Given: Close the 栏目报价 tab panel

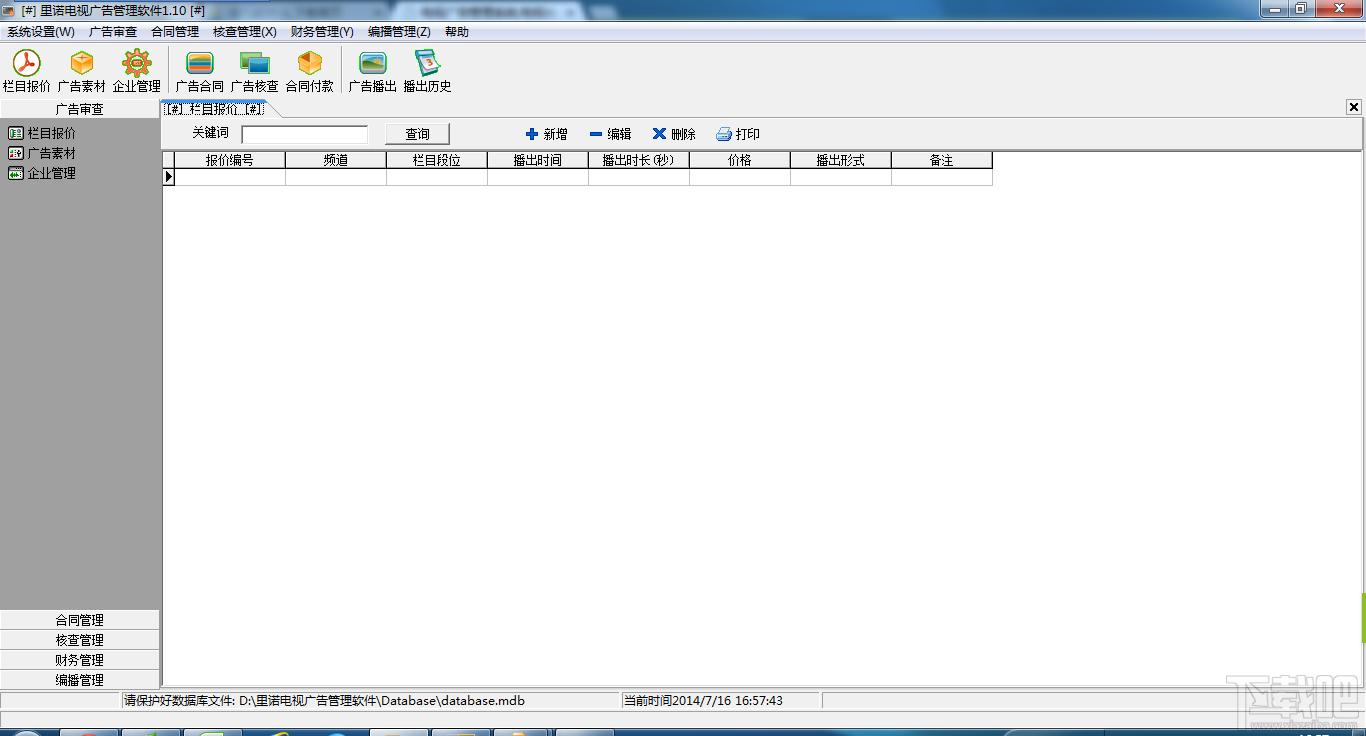Looking at the screenshot, I should 1354,107.
